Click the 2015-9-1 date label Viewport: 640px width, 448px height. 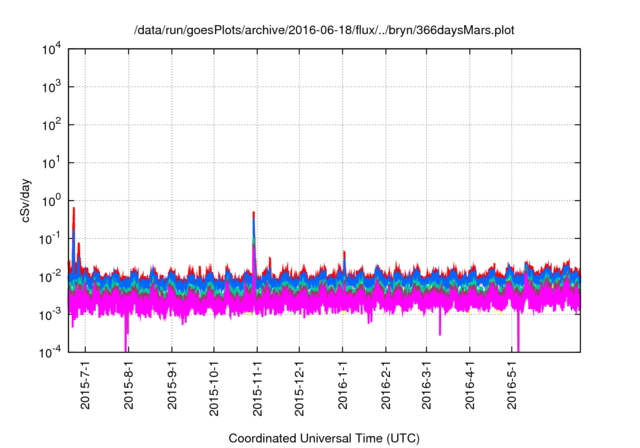(172, 385)
